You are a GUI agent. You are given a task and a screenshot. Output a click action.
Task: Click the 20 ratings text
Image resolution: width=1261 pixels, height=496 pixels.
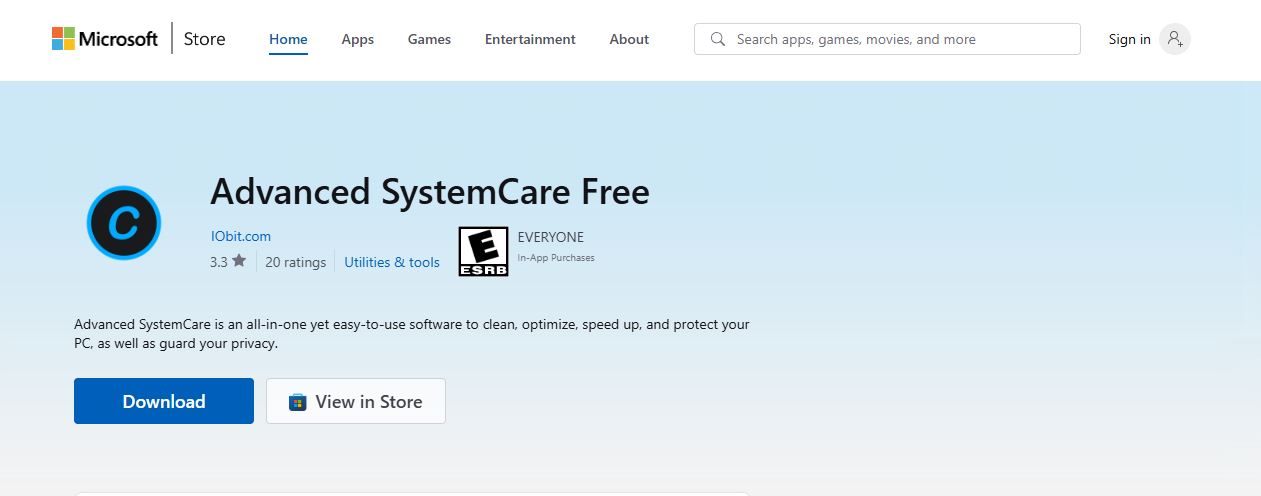click(x=296, y=262)
